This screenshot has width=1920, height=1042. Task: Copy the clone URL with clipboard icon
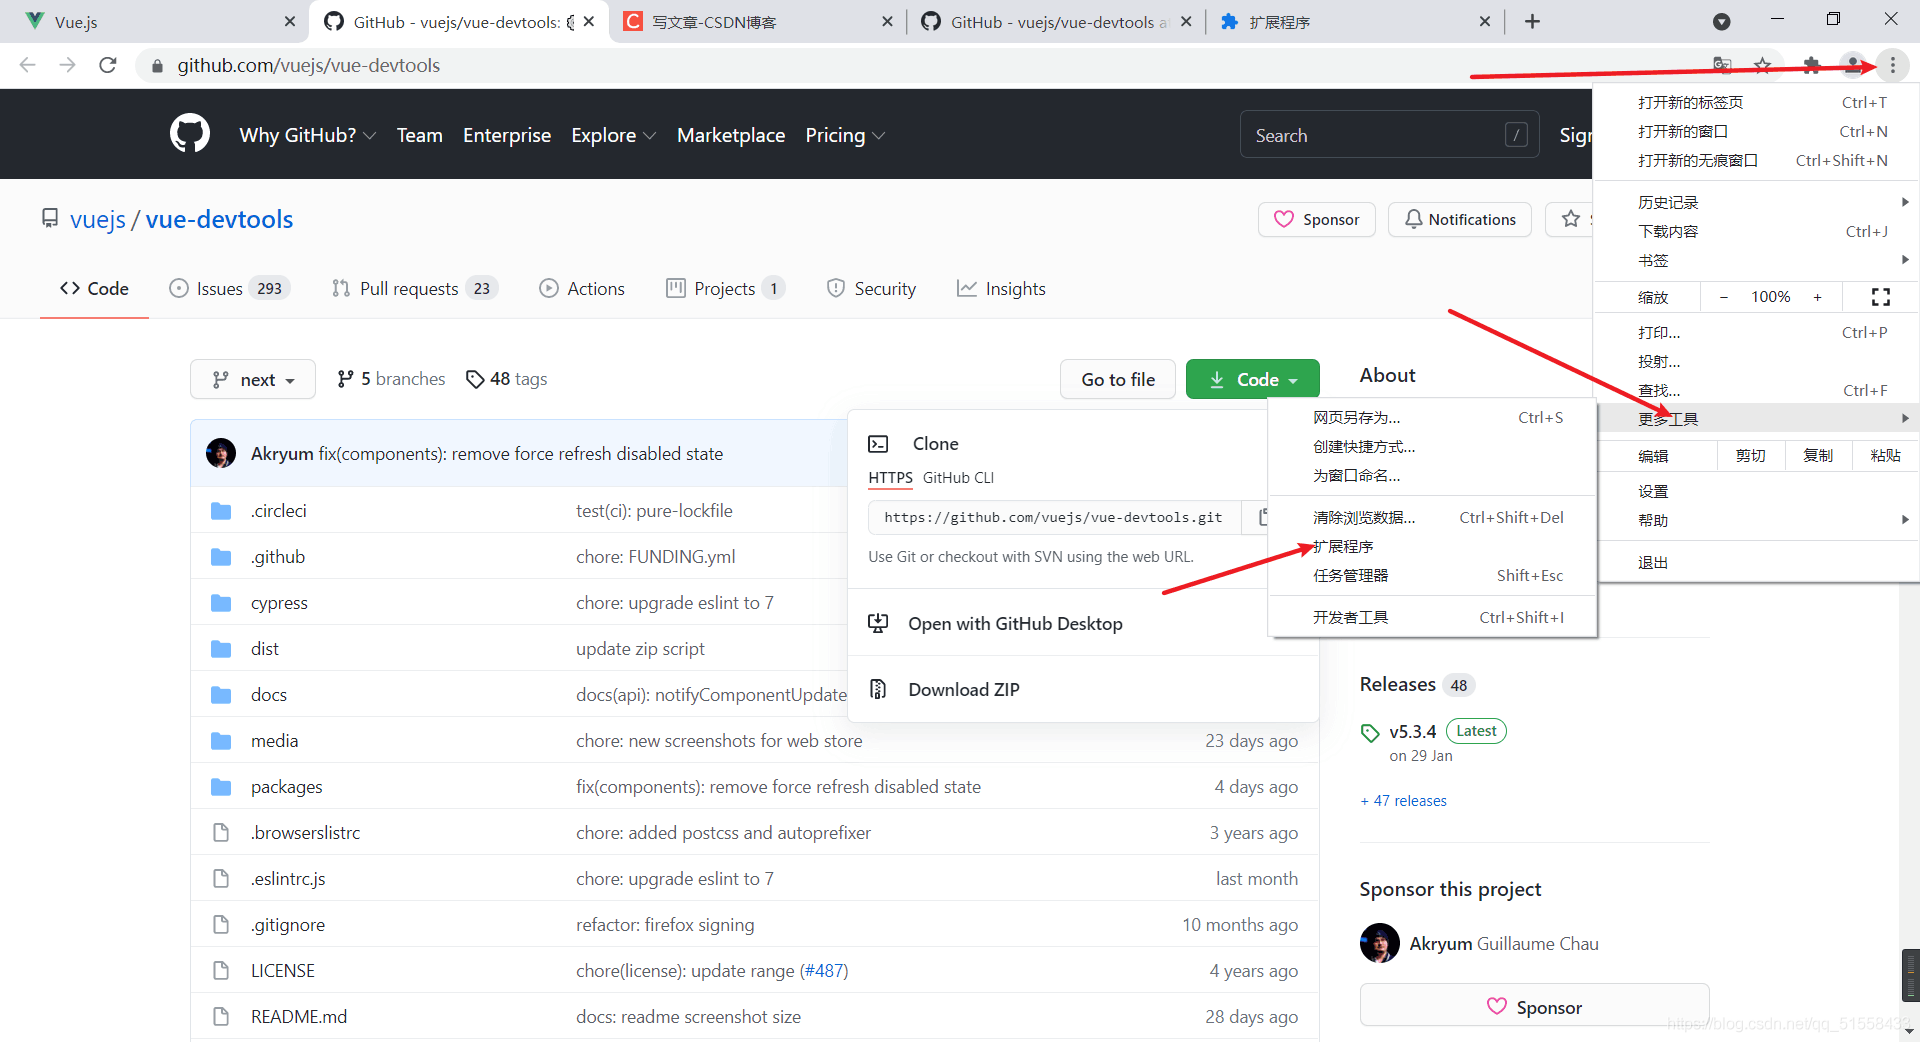pos(1262,517)
